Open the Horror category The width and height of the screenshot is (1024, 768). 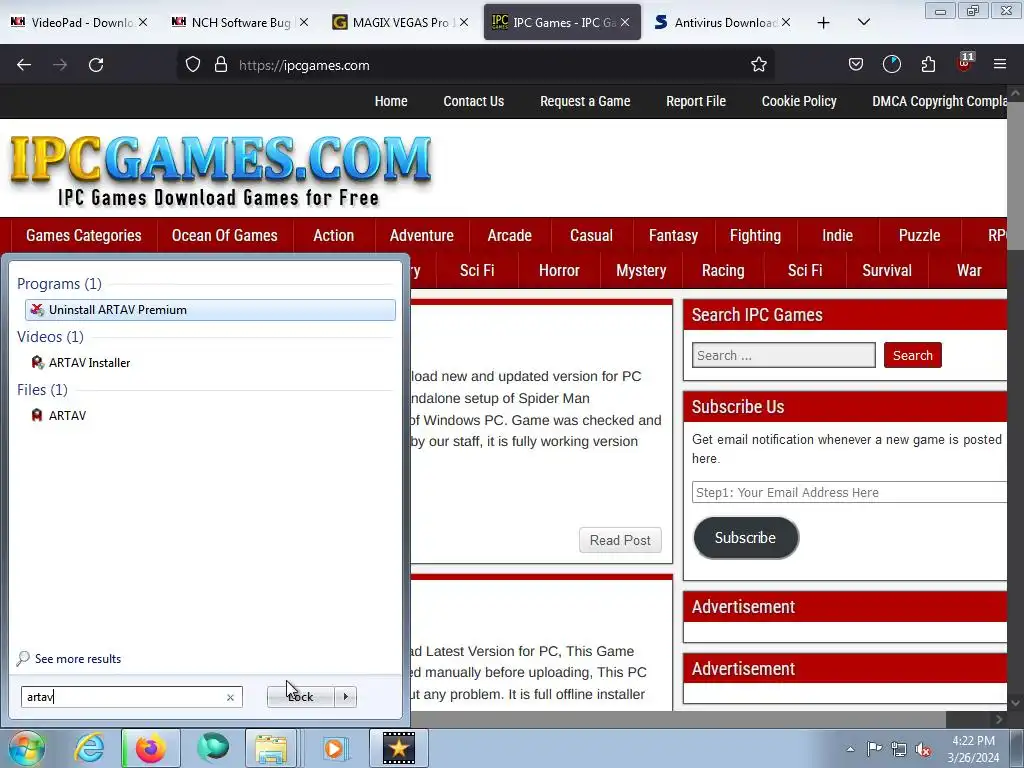(559, 270)
